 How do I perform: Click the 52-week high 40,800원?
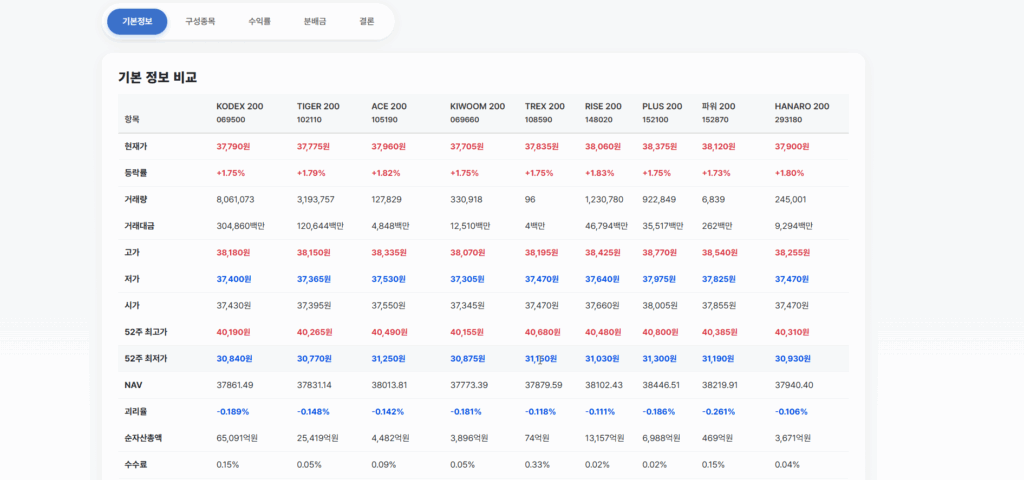(x=660, y=332)
